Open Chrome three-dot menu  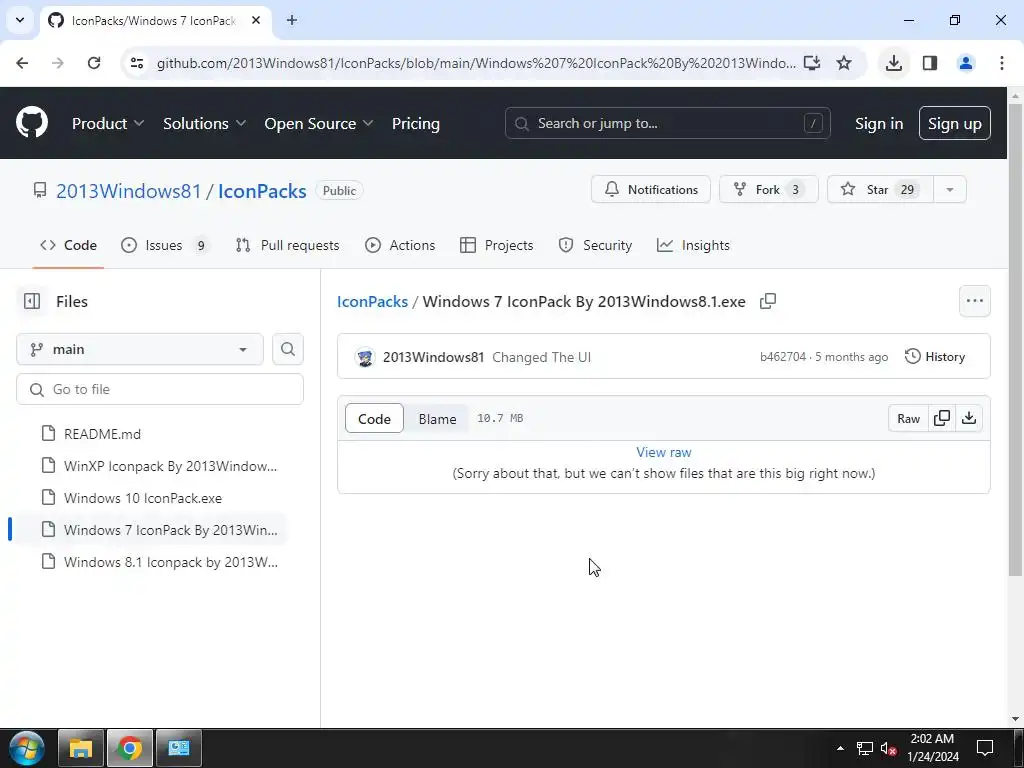pyautogui.click(x=1001, y=63)
